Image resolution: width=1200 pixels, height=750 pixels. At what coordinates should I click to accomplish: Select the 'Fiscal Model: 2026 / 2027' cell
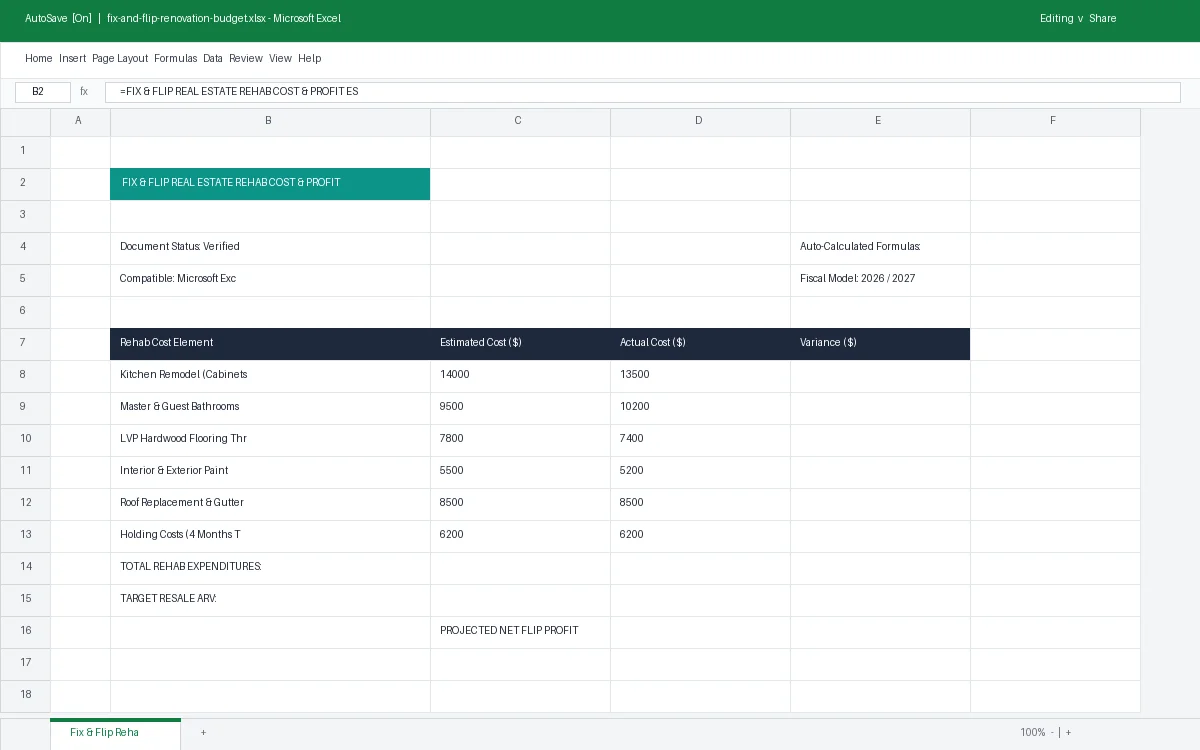click(880, 280)
